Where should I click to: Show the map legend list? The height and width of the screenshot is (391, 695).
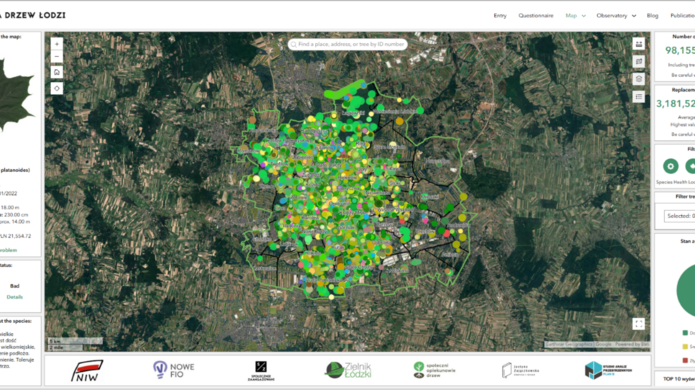[639, 97]
